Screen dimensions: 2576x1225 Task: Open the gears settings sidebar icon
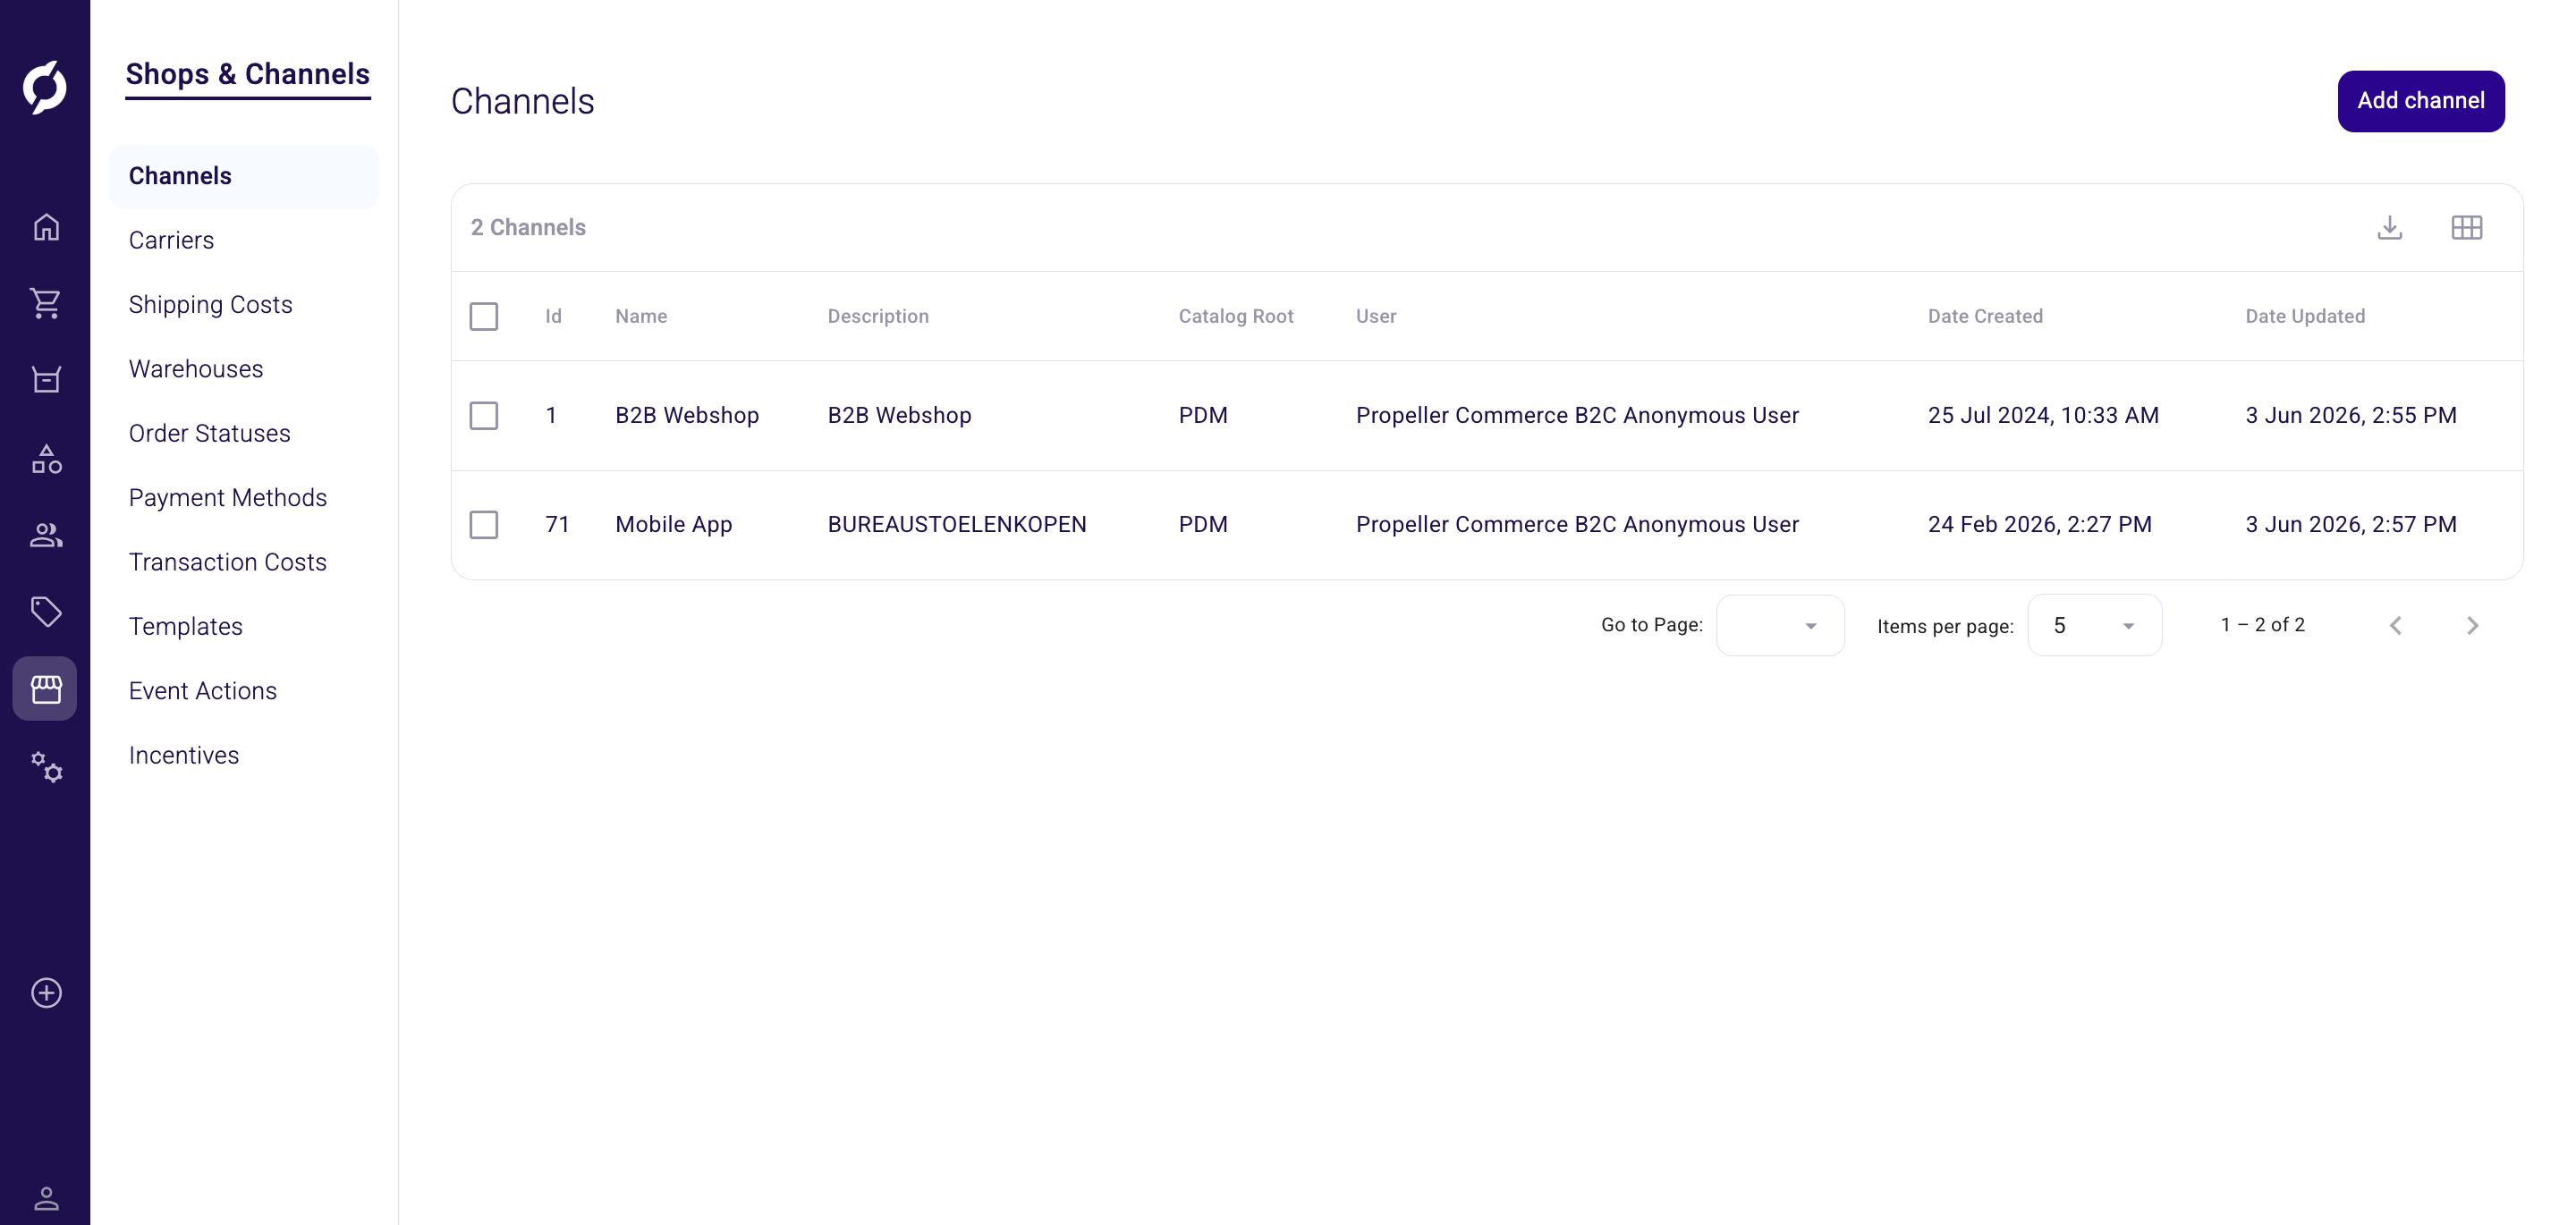pos(46,767)
